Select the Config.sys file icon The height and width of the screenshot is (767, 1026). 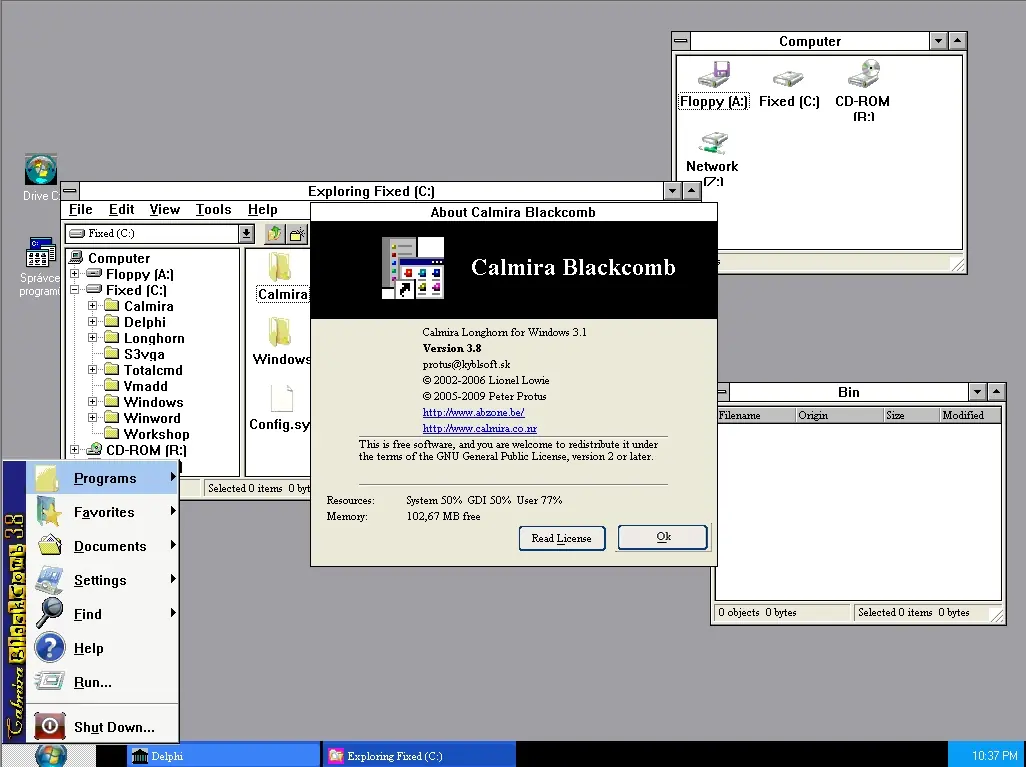click(281, 398)
